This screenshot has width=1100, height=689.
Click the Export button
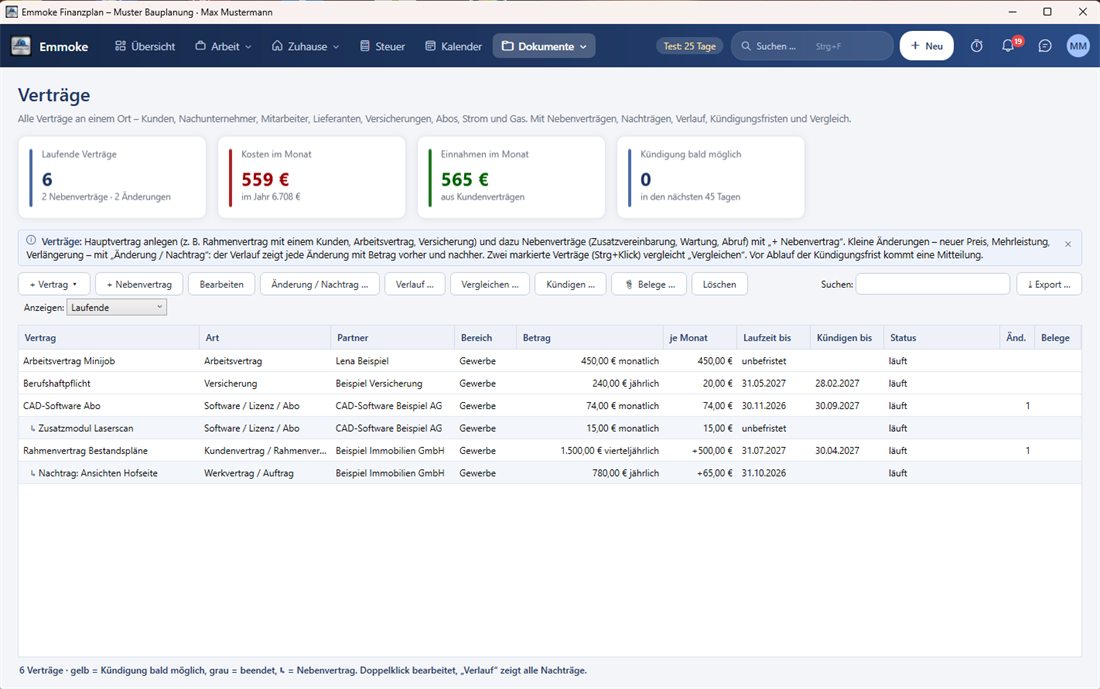(x=1049, y=284)
